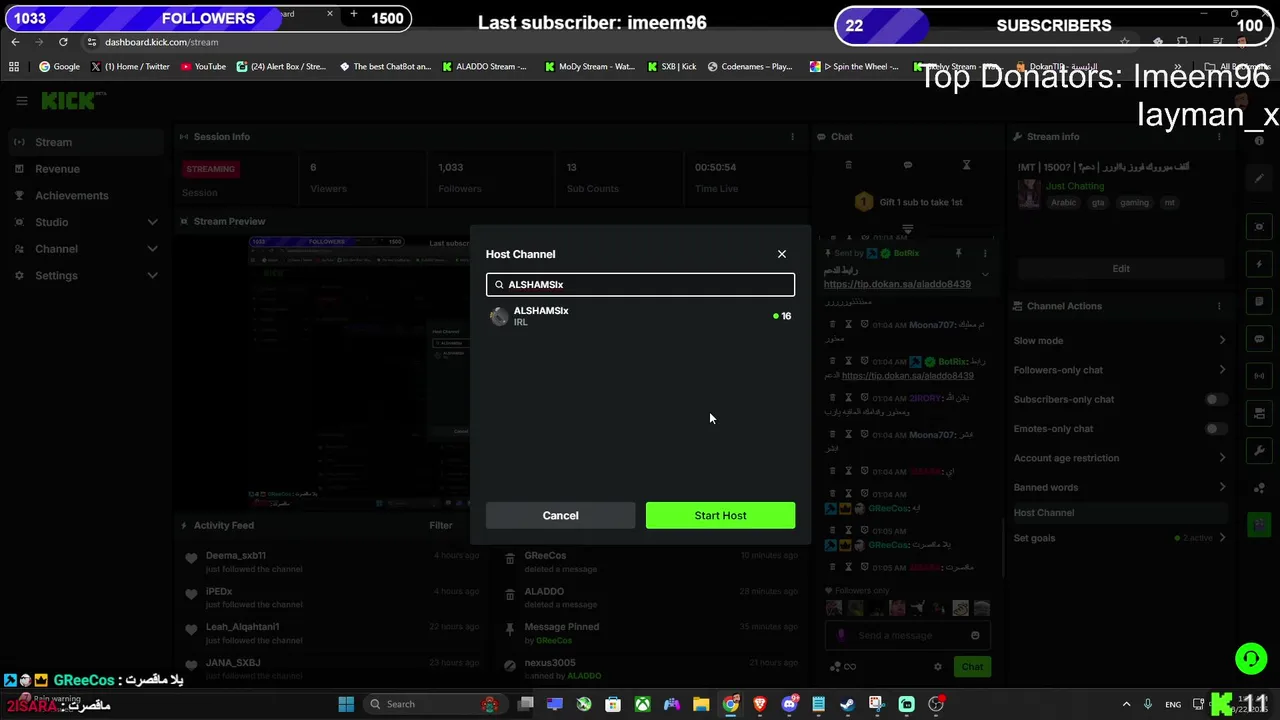Click the chat bubble icon in right rail
The height and width of the screenshot is (720, 1280).
click(x=1259, y=339)
